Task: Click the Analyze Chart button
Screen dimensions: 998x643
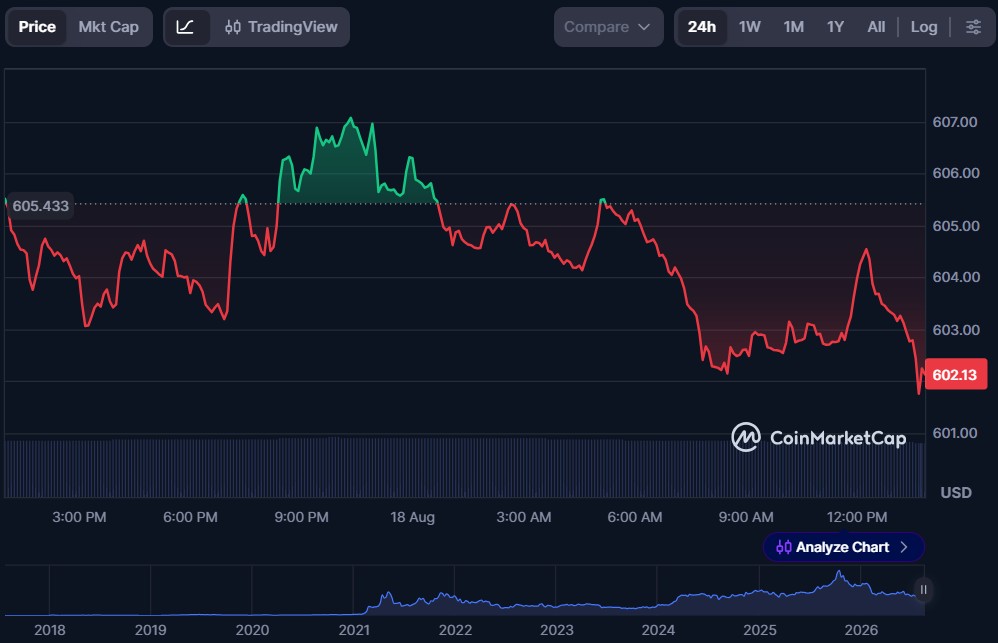Action: pos(843,547)
